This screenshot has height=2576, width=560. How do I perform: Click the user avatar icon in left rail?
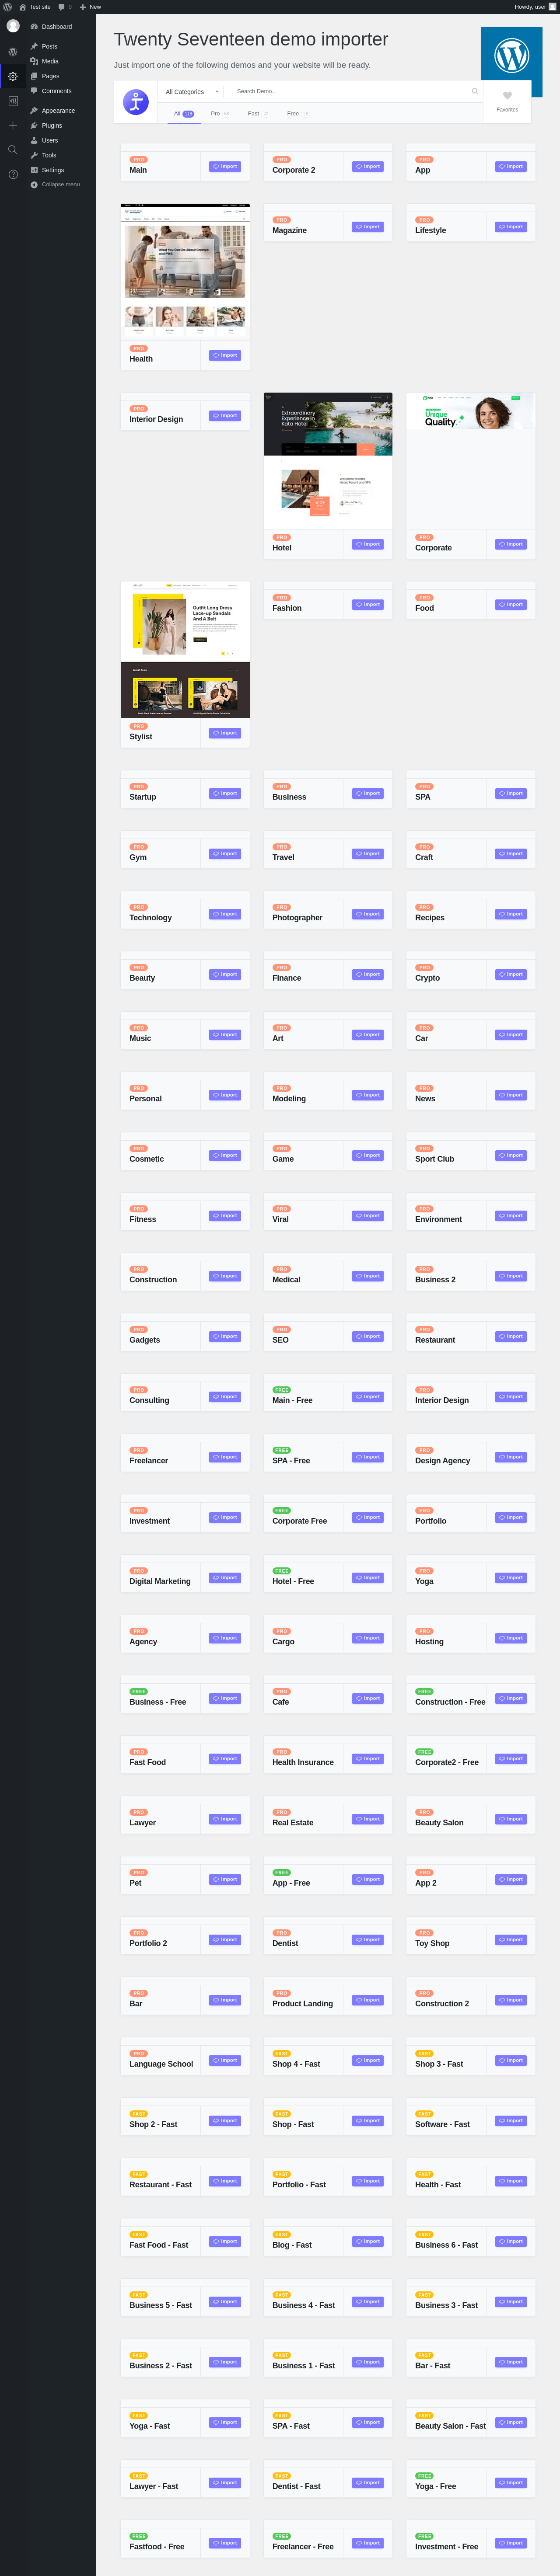[13, 26]
